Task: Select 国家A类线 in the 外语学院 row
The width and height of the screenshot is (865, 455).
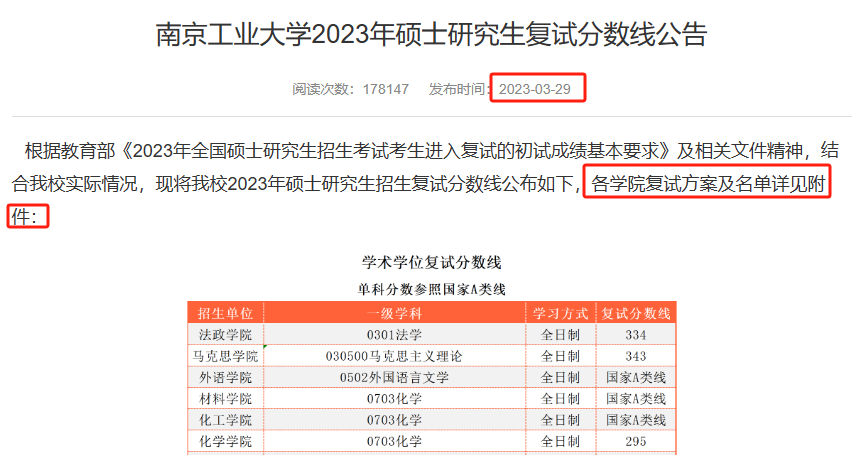Action: click(636, 378)
